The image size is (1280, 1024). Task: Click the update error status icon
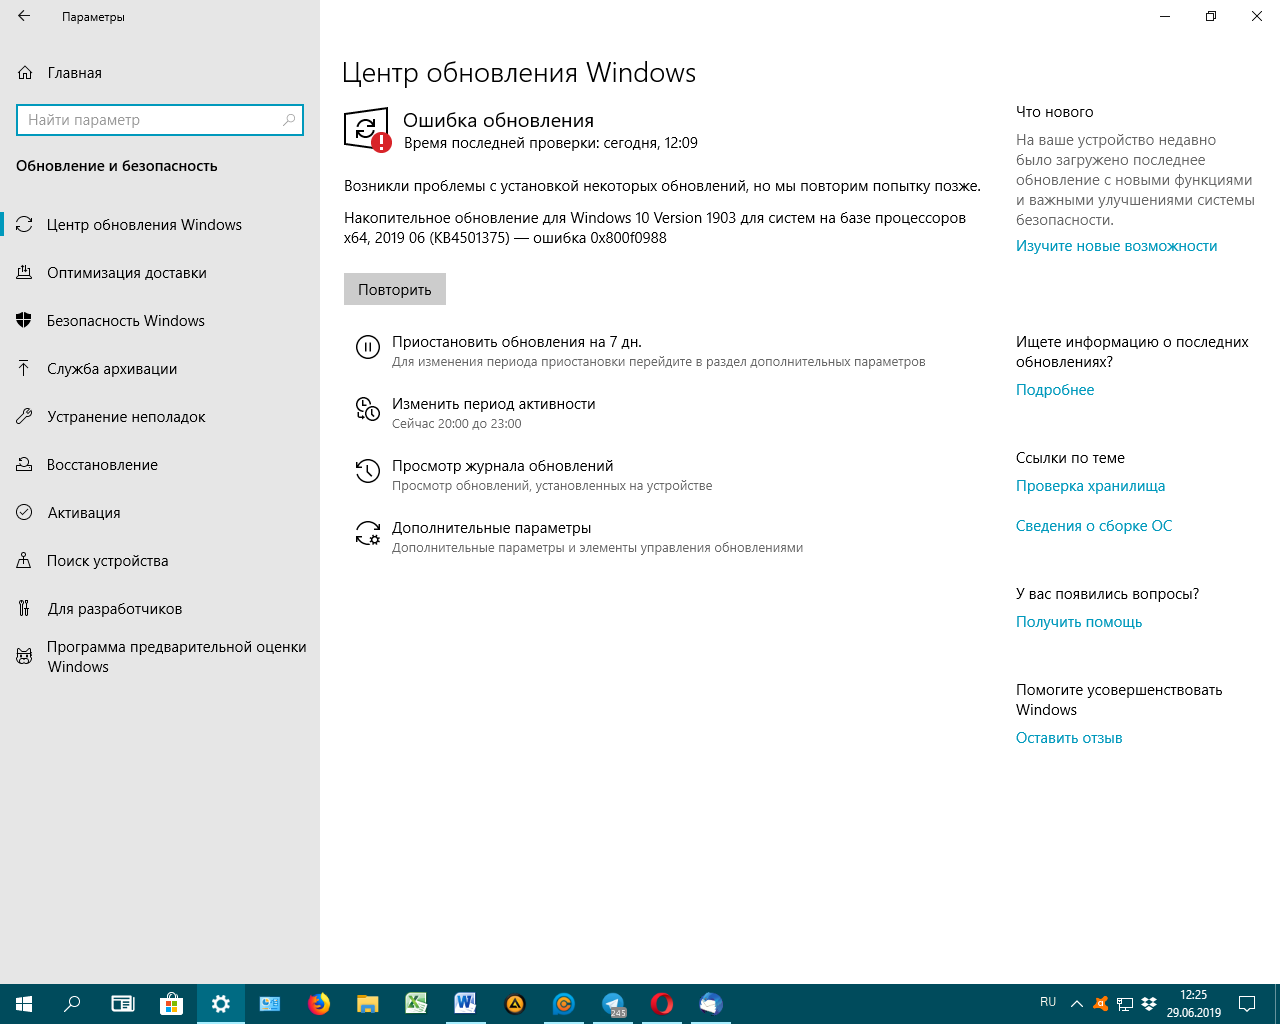pos(367,130)
